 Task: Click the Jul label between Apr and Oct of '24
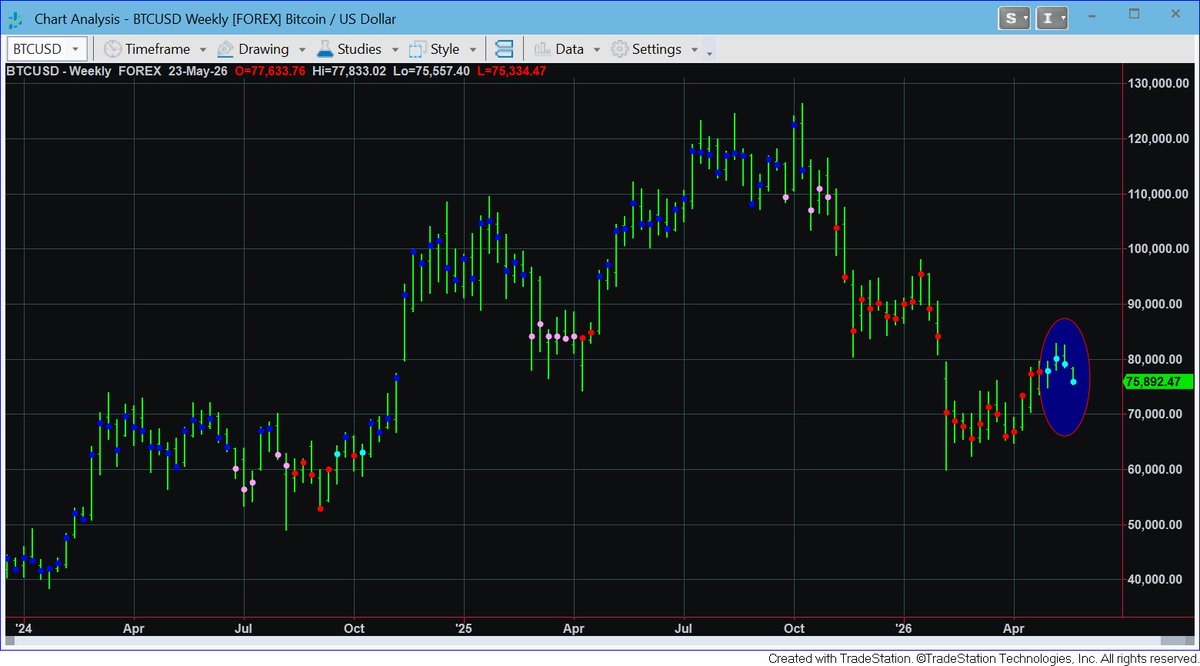click(243, 629)
